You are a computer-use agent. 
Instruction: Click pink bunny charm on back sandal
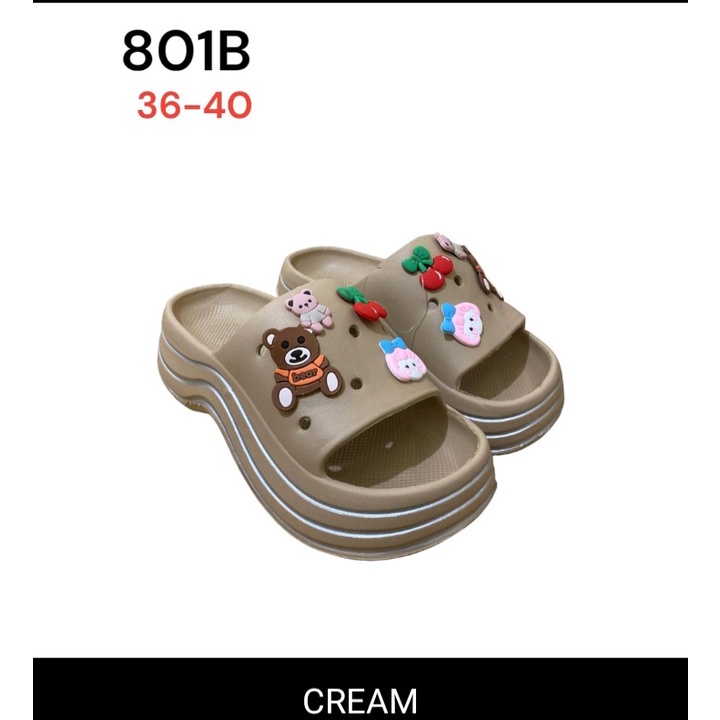[463, 324]
